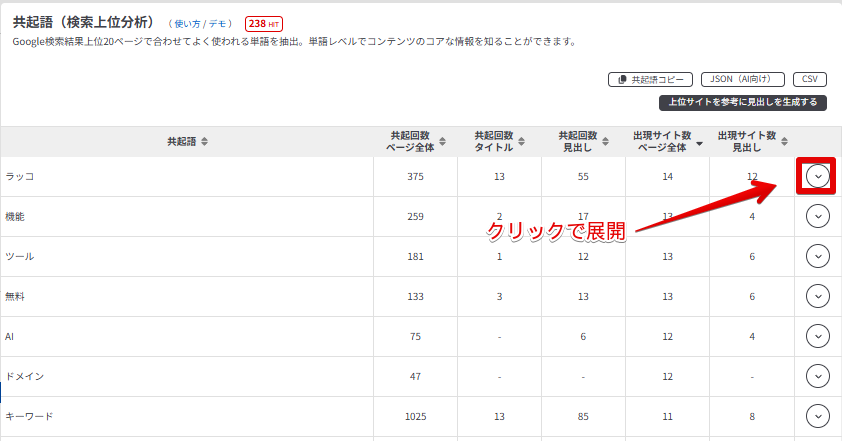Open the 使い方 link
Screen dimensions: 842x441
(187, 23)
